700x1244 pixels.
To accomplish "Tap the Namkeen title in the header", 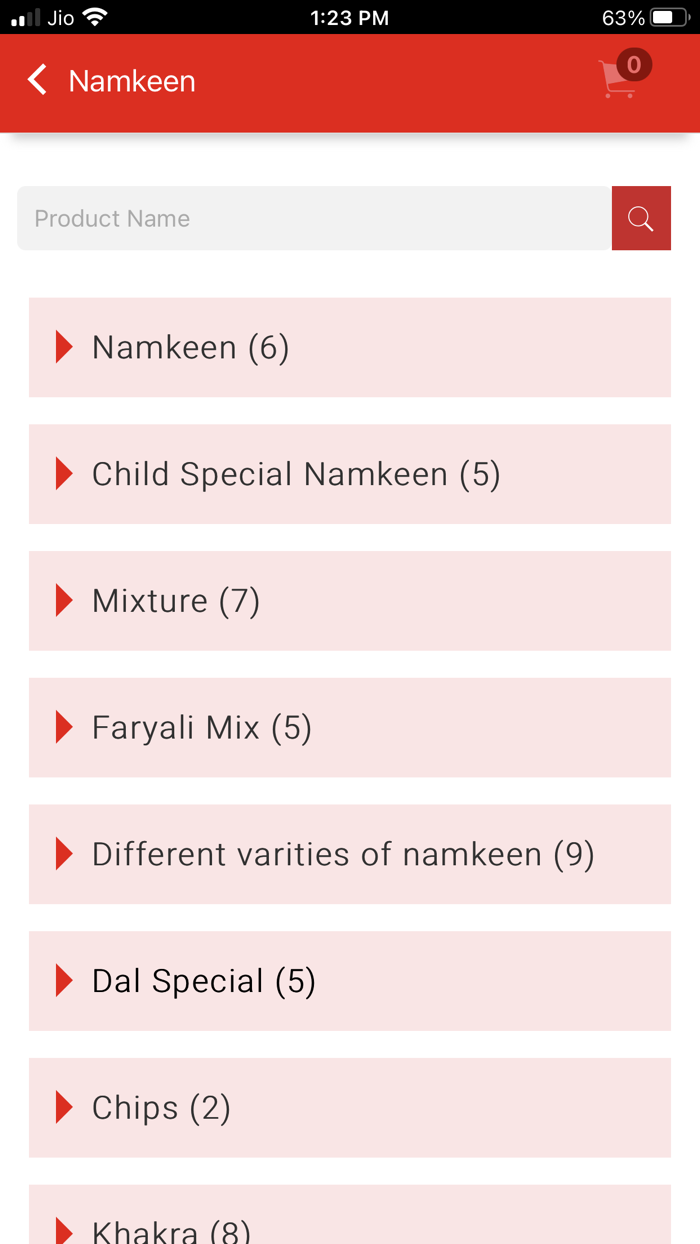I will tap(131, 80).
